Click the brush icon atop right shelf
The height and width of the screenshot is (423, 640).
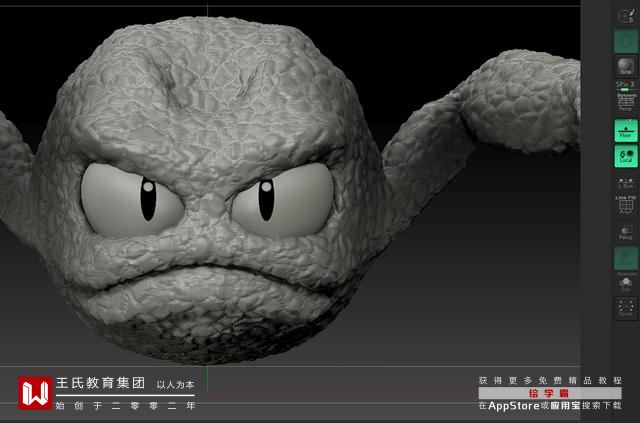click(626, 16)
